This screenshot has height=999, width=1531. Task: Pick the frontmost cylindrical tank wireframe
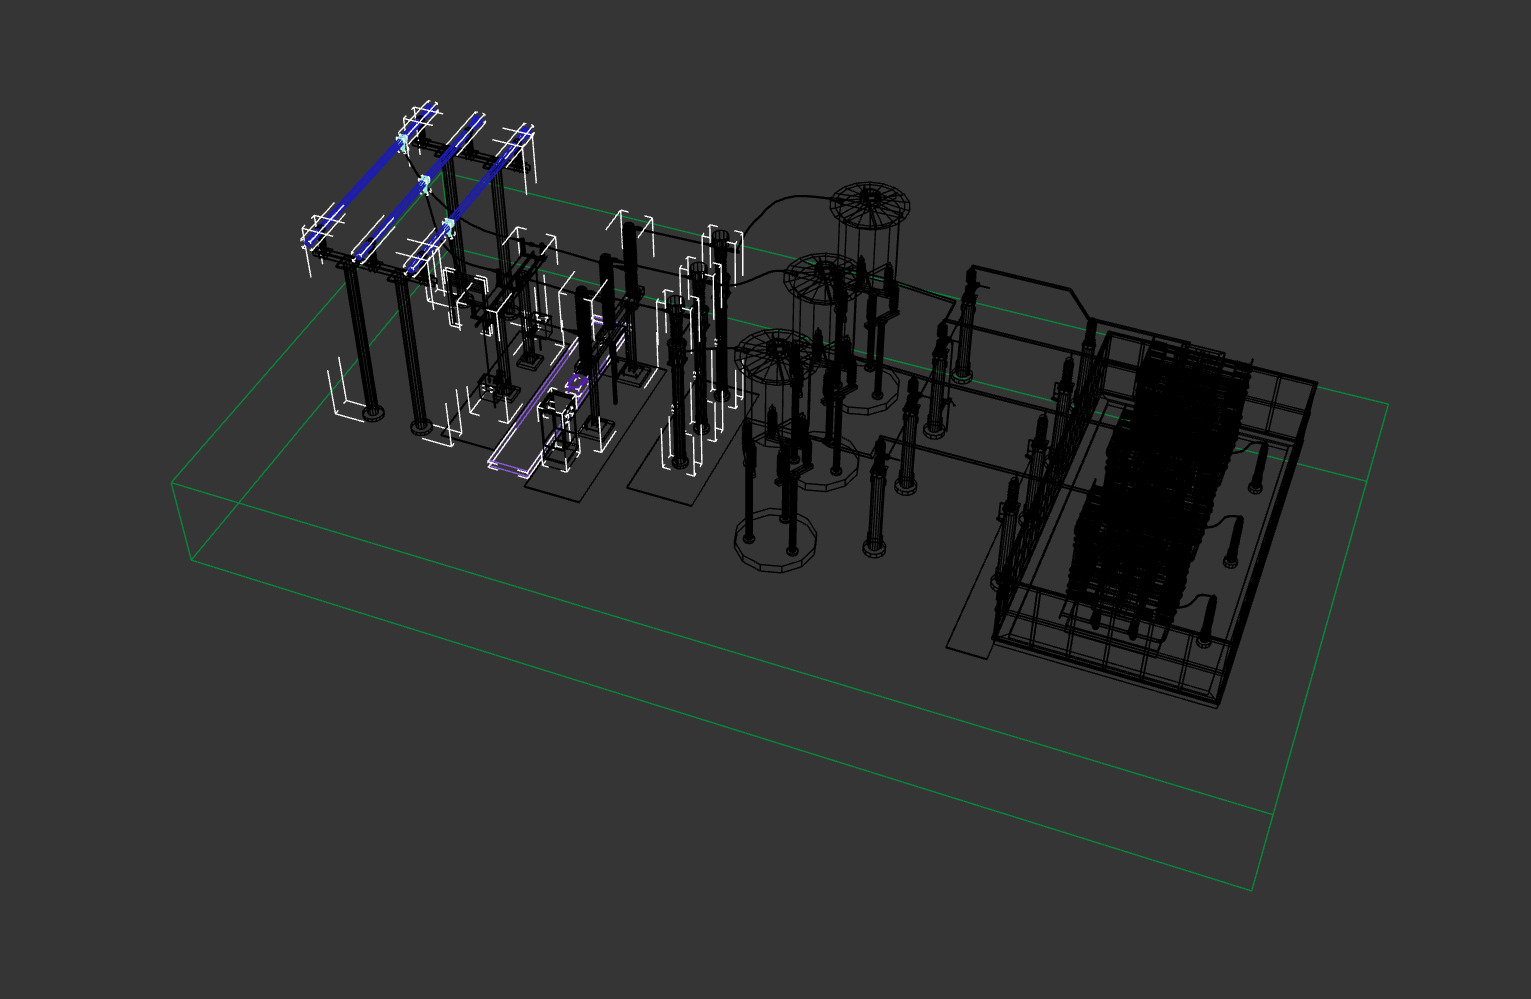[x=774, y=354]
